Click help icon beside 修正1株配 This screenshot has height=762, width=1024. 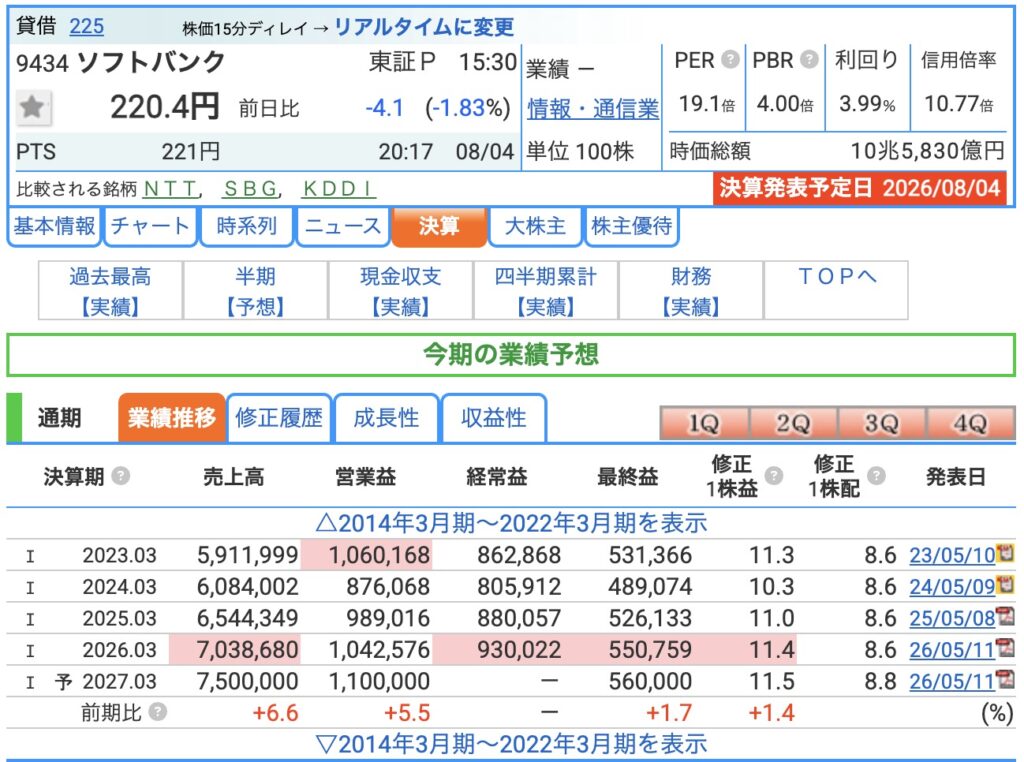[x=876, y=476]
